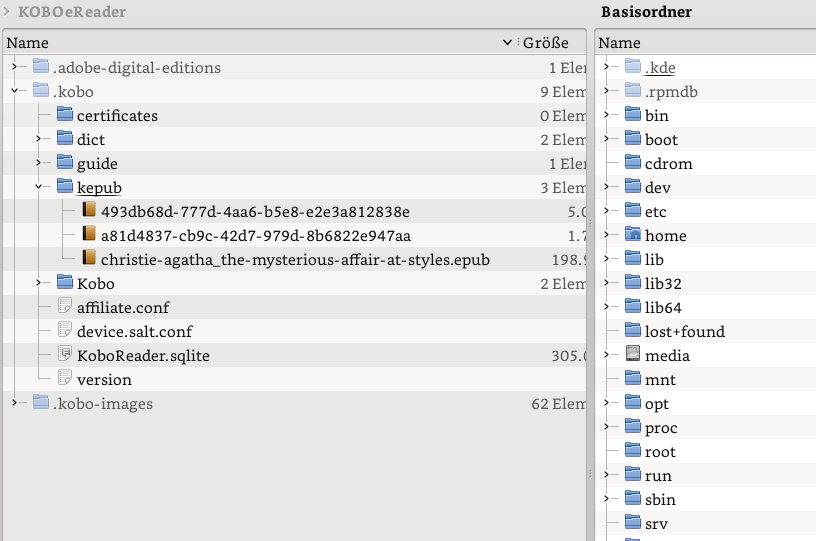Click the Größe column header
816x541 pixels.
coord(546,43)
